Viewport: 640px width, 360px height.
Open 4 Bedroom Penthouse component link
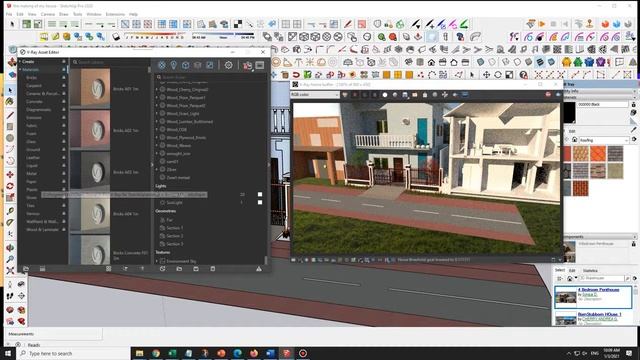[x=598, y=289]
